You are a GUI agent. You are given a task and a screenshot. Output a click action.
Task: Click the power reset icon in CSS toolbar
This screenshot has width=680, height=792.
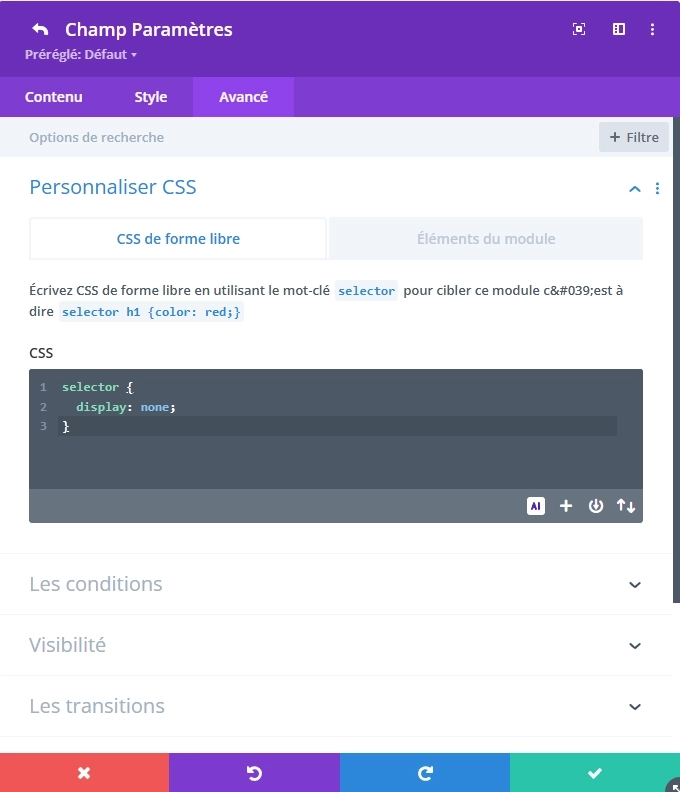tap(596, 506)
